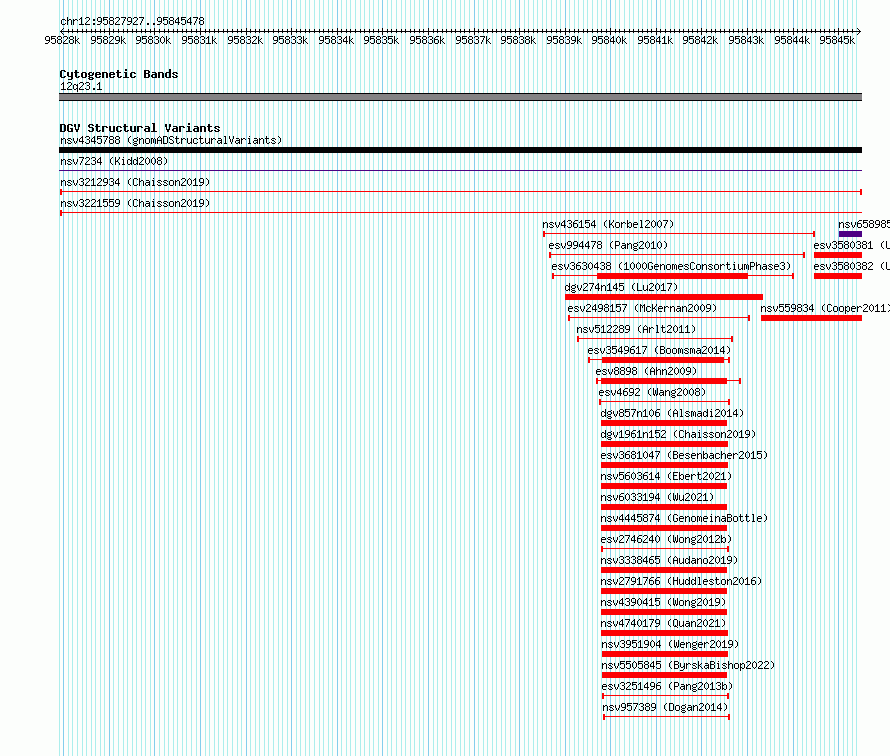Viewport: 890px width, 756px height.
Task: Click the nsv2791766 (Huddleston2016) label
Action: pos(681,581)
